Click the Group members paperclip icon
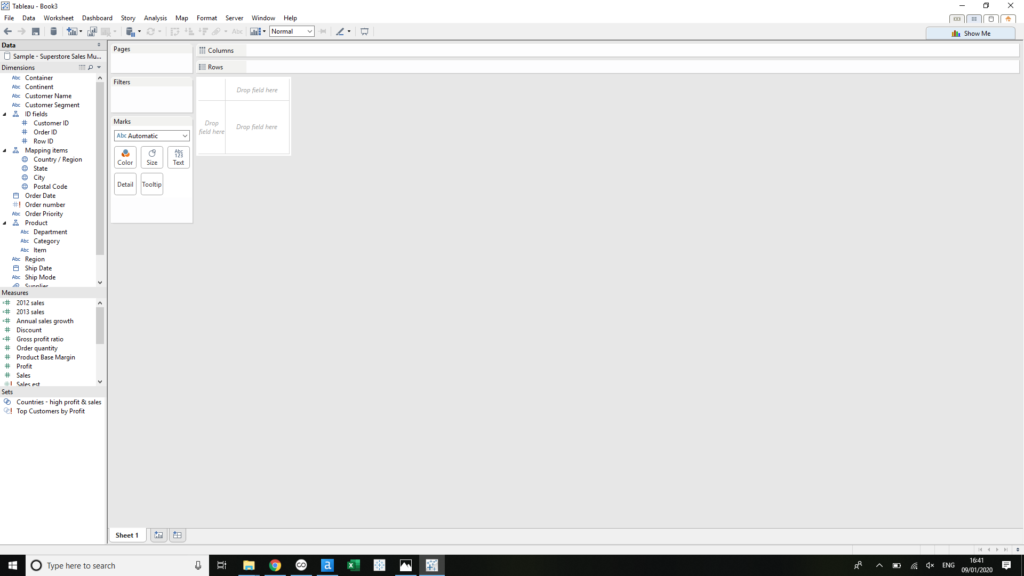 (216, 31)
